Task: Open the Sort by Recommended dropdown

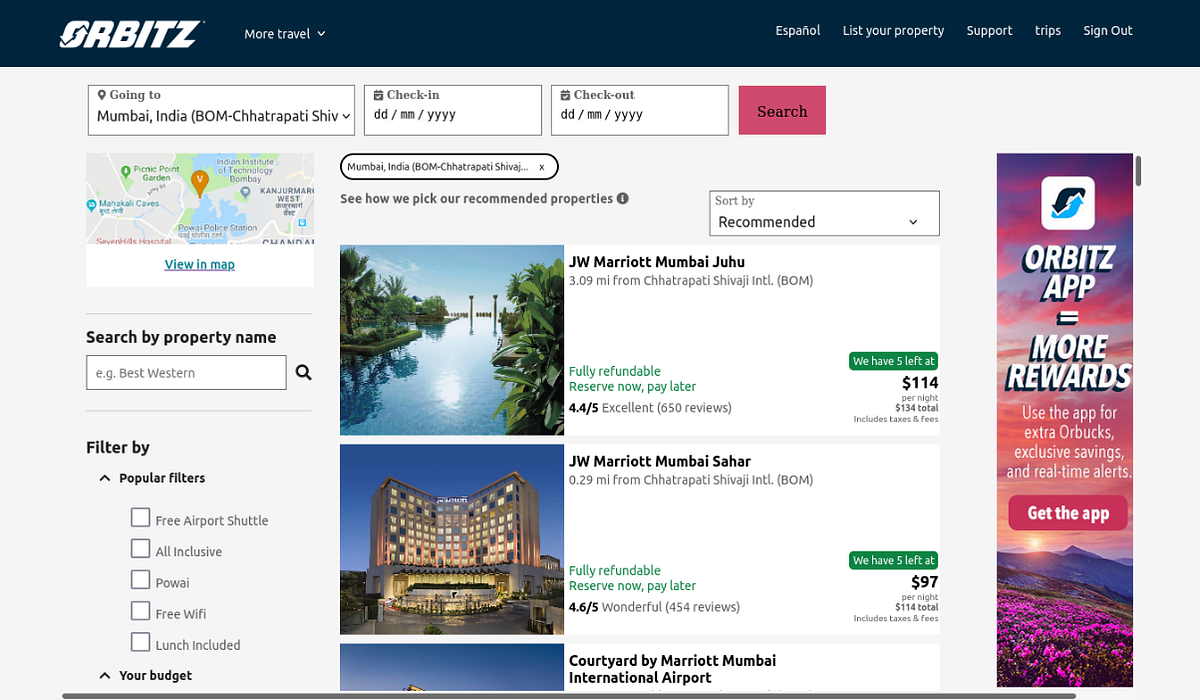Action: (825, 213)
